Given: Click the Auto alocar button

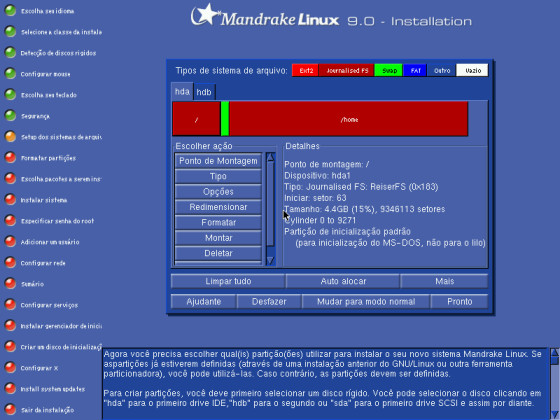Looking at the screenshot, I should coord(343,281).
